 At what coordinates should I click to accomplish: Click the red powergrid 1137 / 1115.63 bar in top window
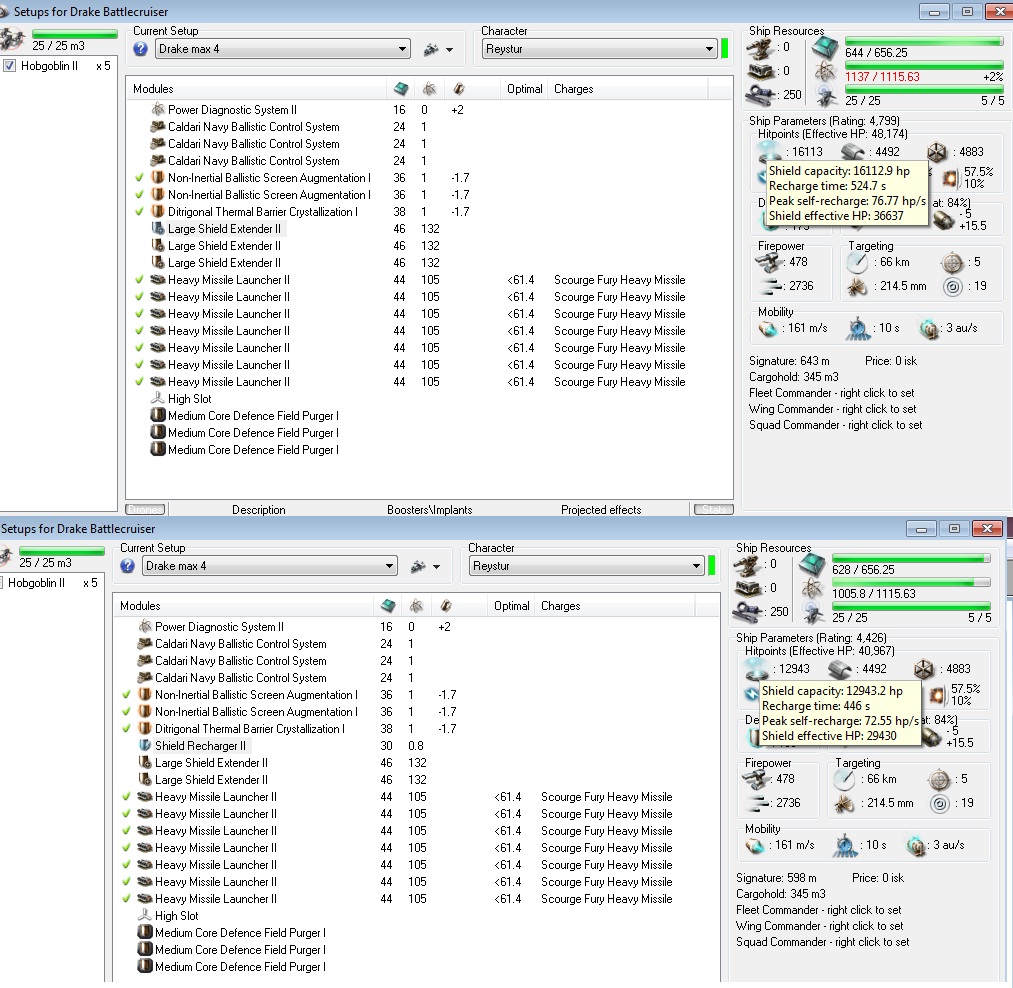coord(924,65)
